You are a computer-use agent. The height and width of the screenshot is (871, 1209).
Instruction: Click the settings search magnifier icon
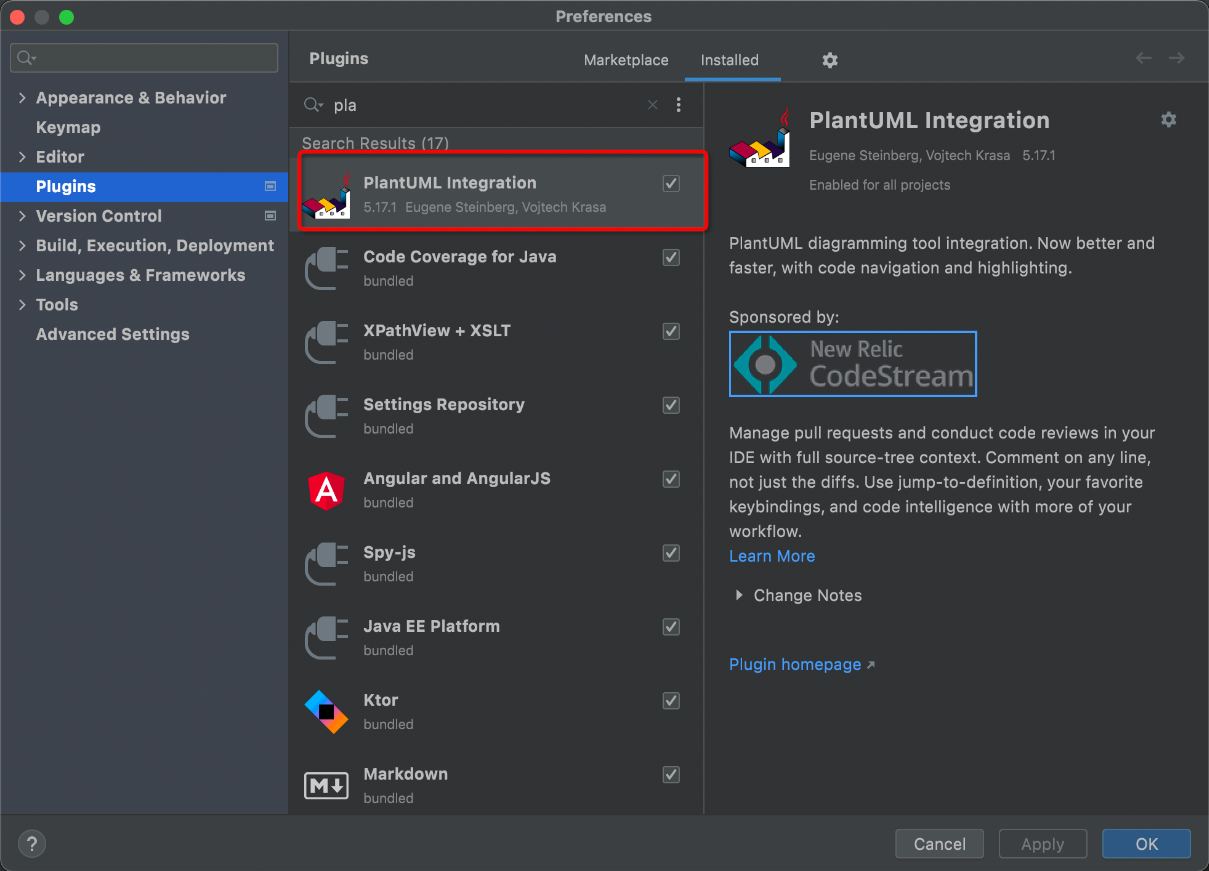[x=27, y=58]
